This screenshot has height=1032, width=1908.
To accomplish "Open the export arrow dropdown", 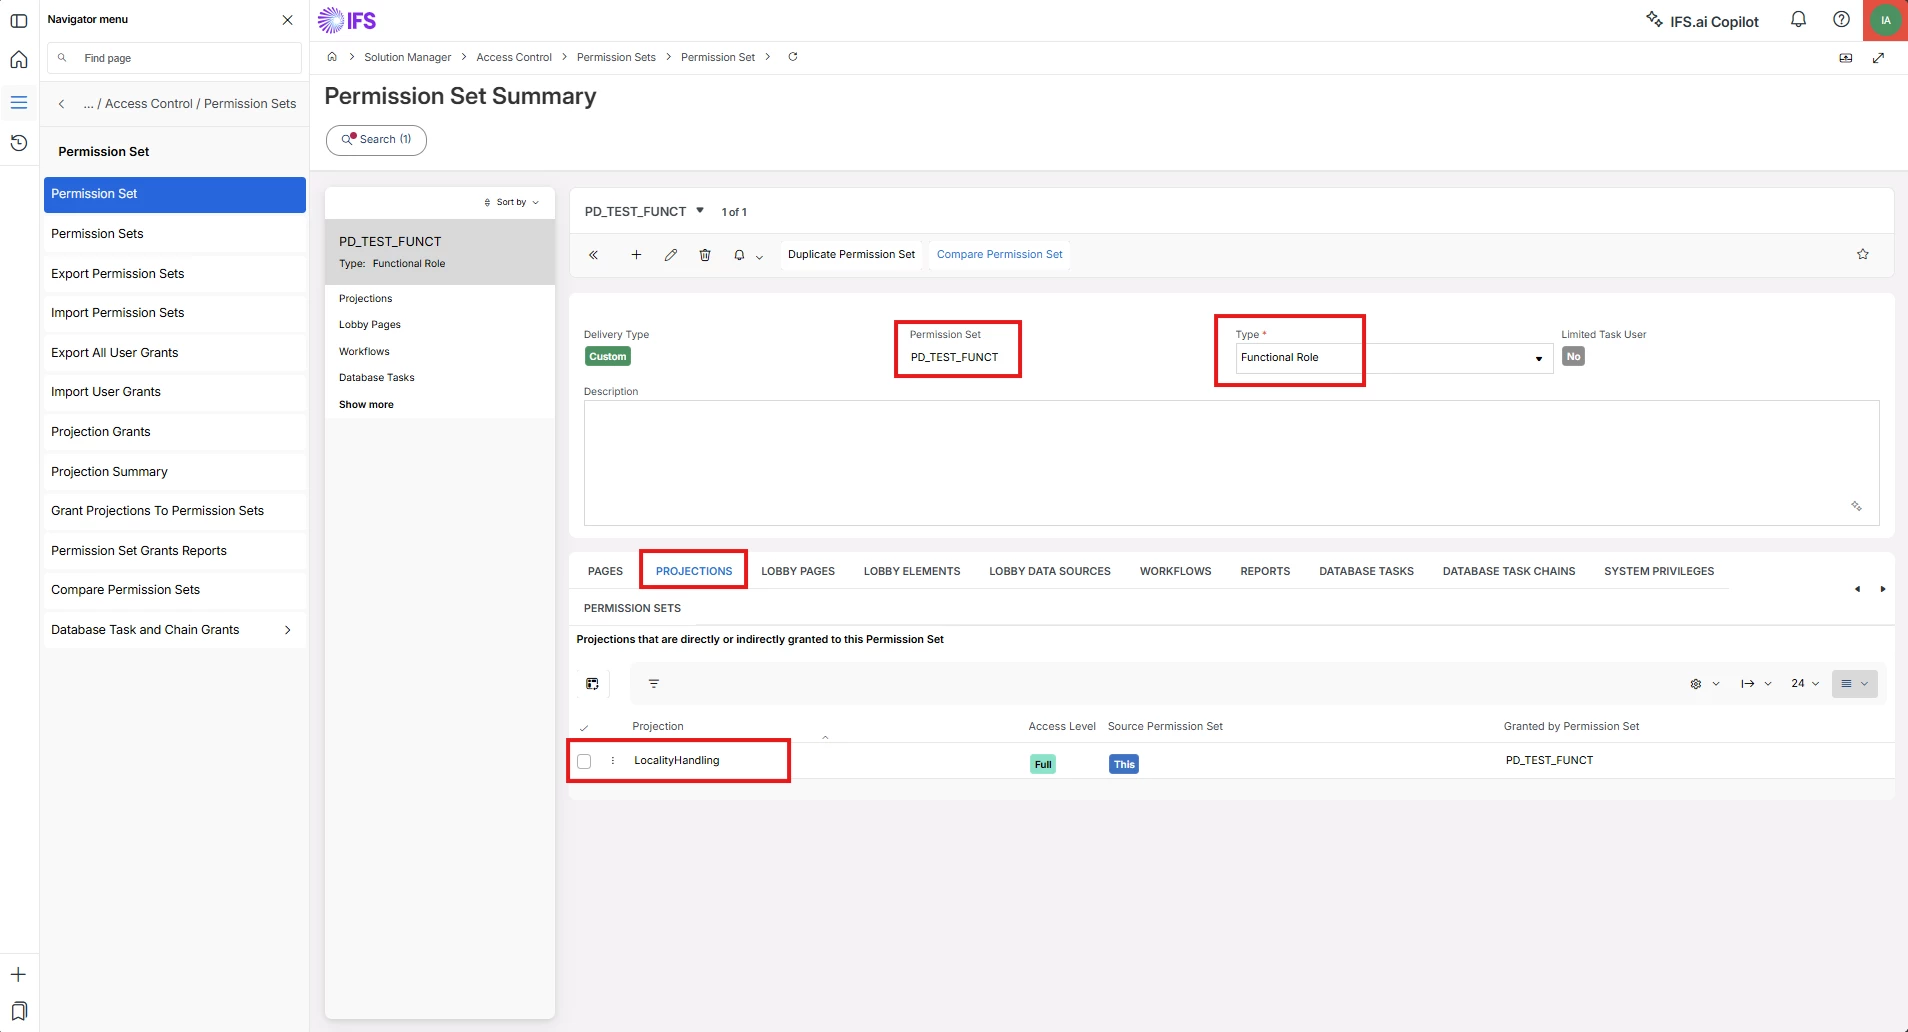I will click(x=1756, y=684).
